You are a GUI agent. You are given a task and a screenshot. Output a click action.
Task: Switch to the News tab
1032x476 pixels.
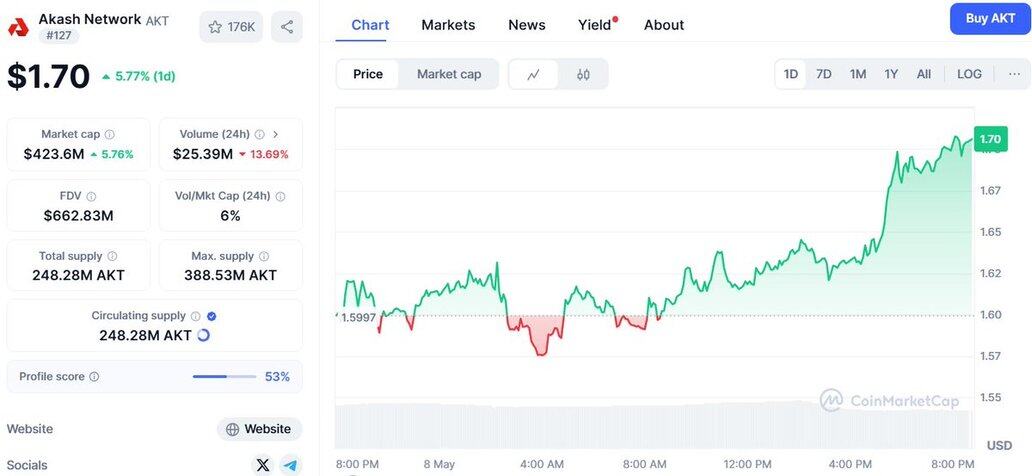527,25
